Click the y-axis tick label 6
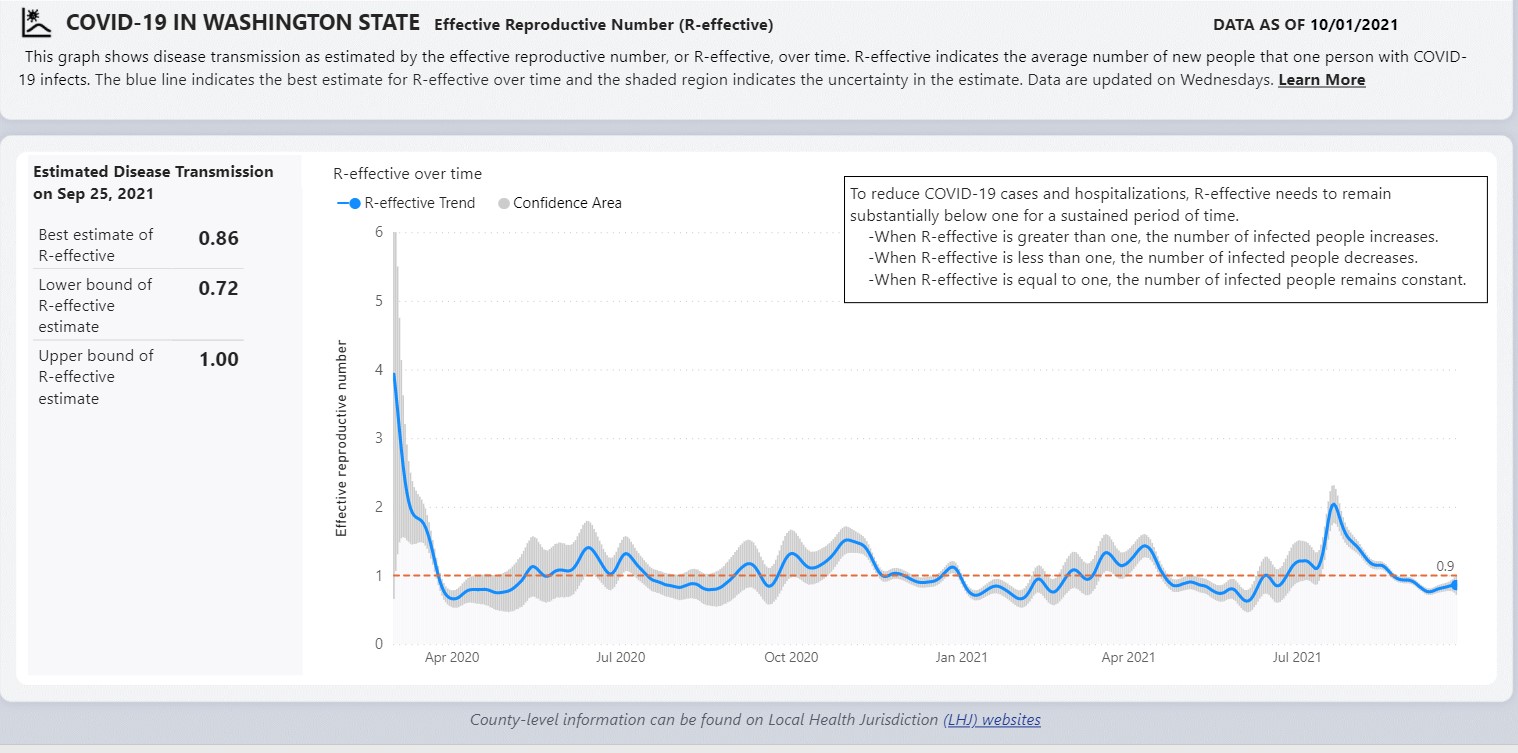 [x=379, y=232]
